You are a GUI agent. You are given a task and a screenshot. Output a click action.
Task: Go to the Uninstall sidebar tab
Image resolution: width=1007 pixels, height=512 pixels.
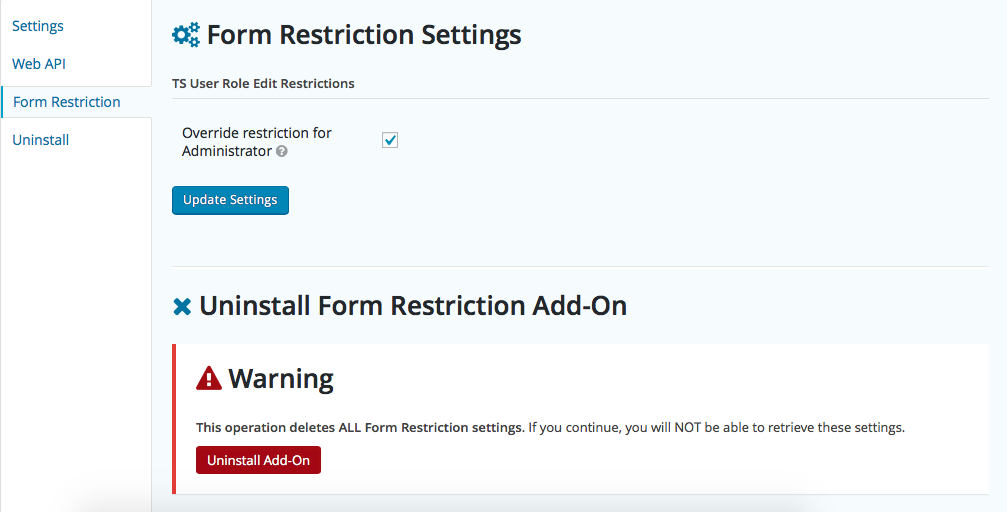tap(40, 140)
